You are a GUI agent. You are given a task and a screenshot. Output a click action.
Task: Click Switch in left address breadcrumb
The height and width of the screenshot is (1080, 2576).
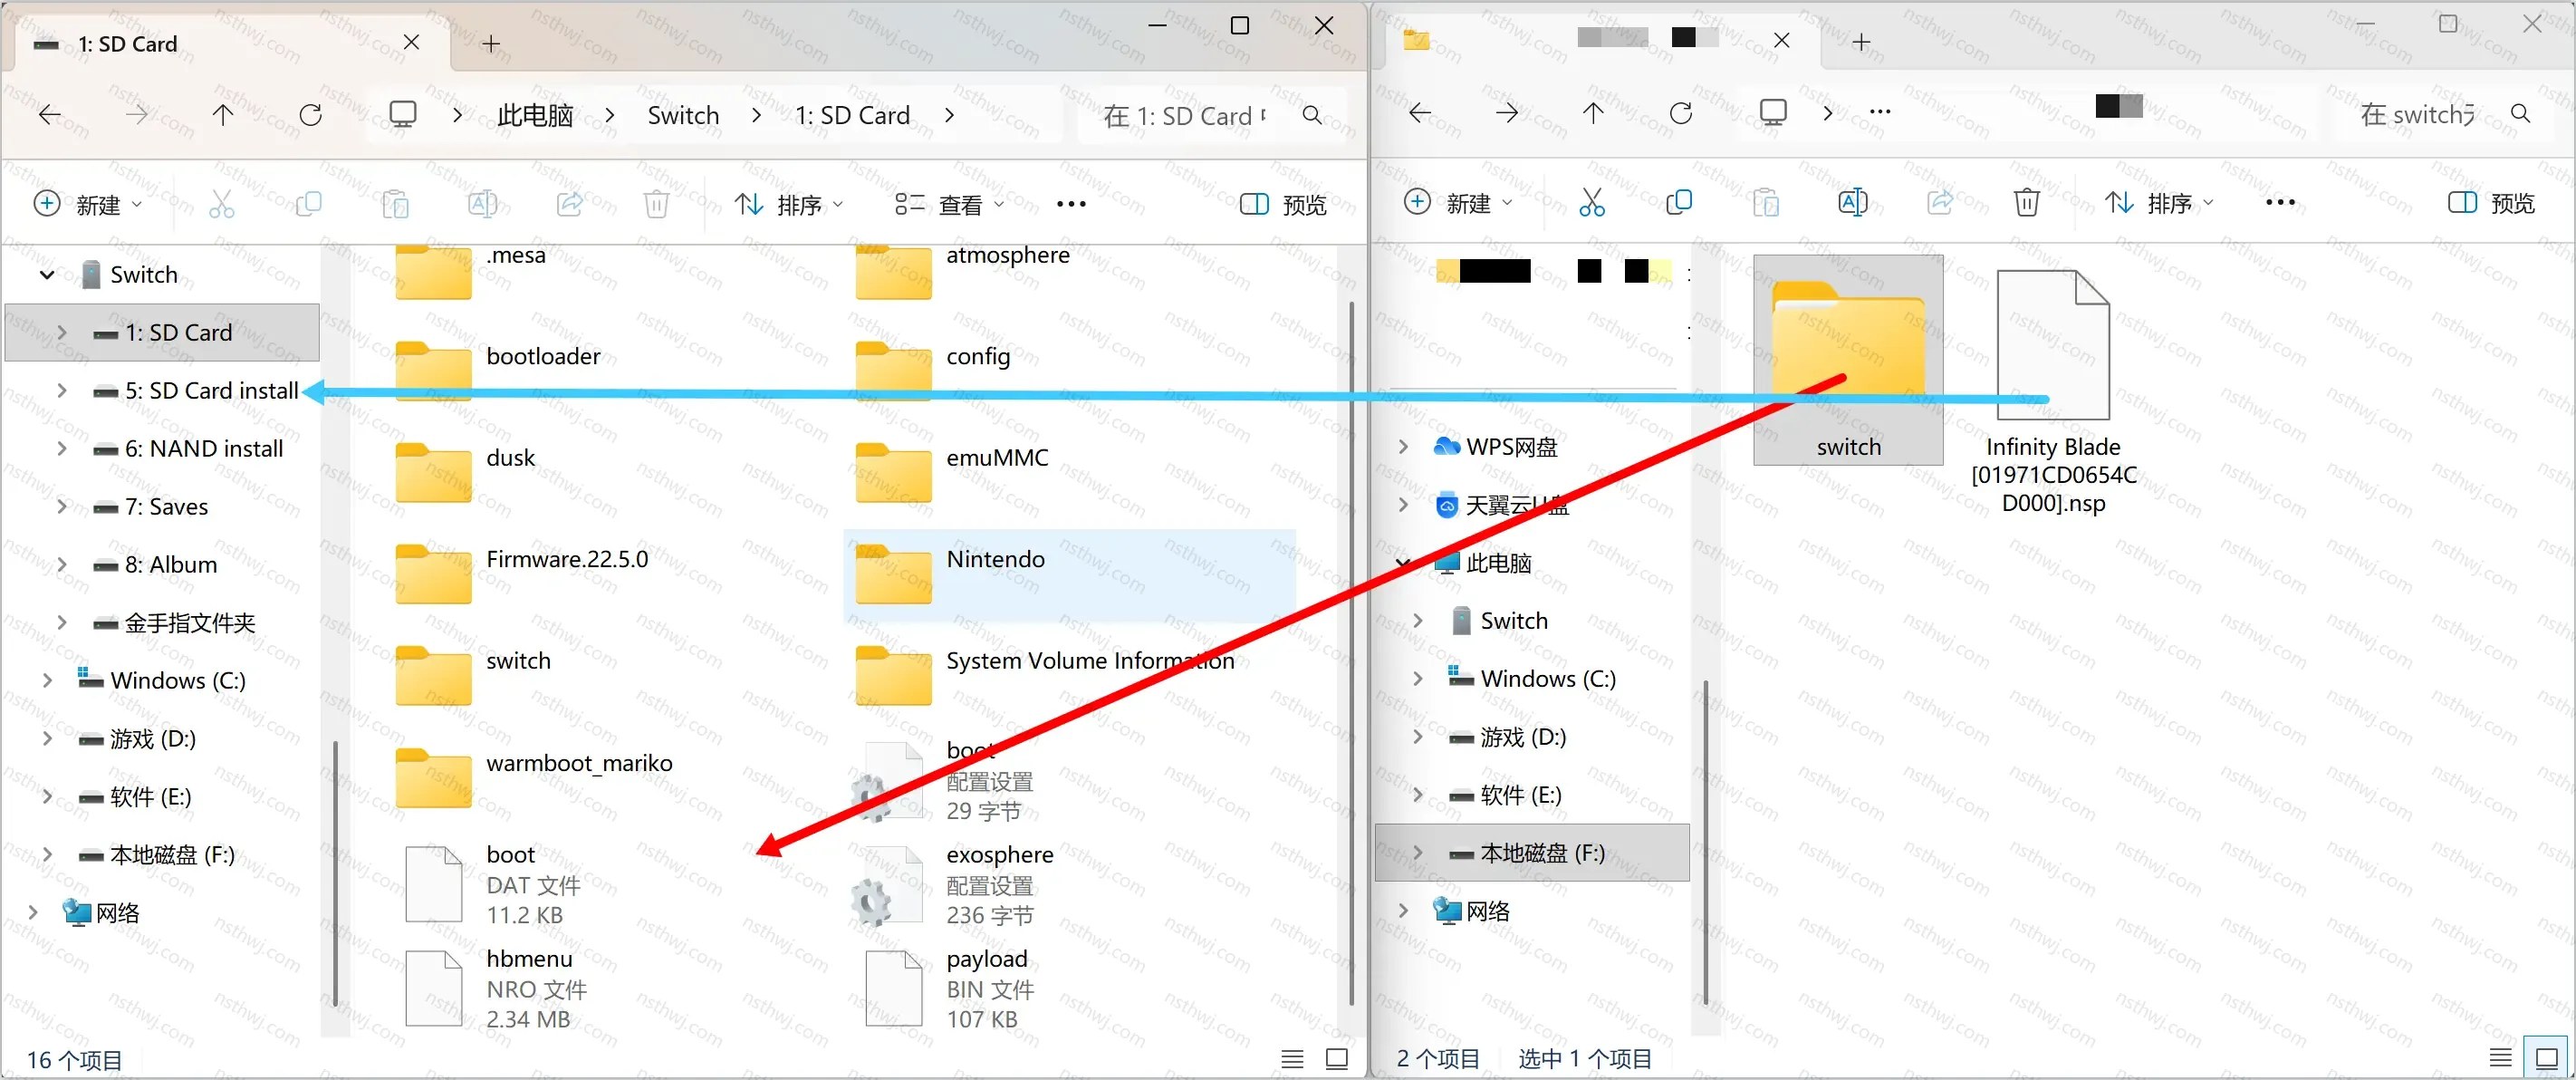click(x=683, y=115)
